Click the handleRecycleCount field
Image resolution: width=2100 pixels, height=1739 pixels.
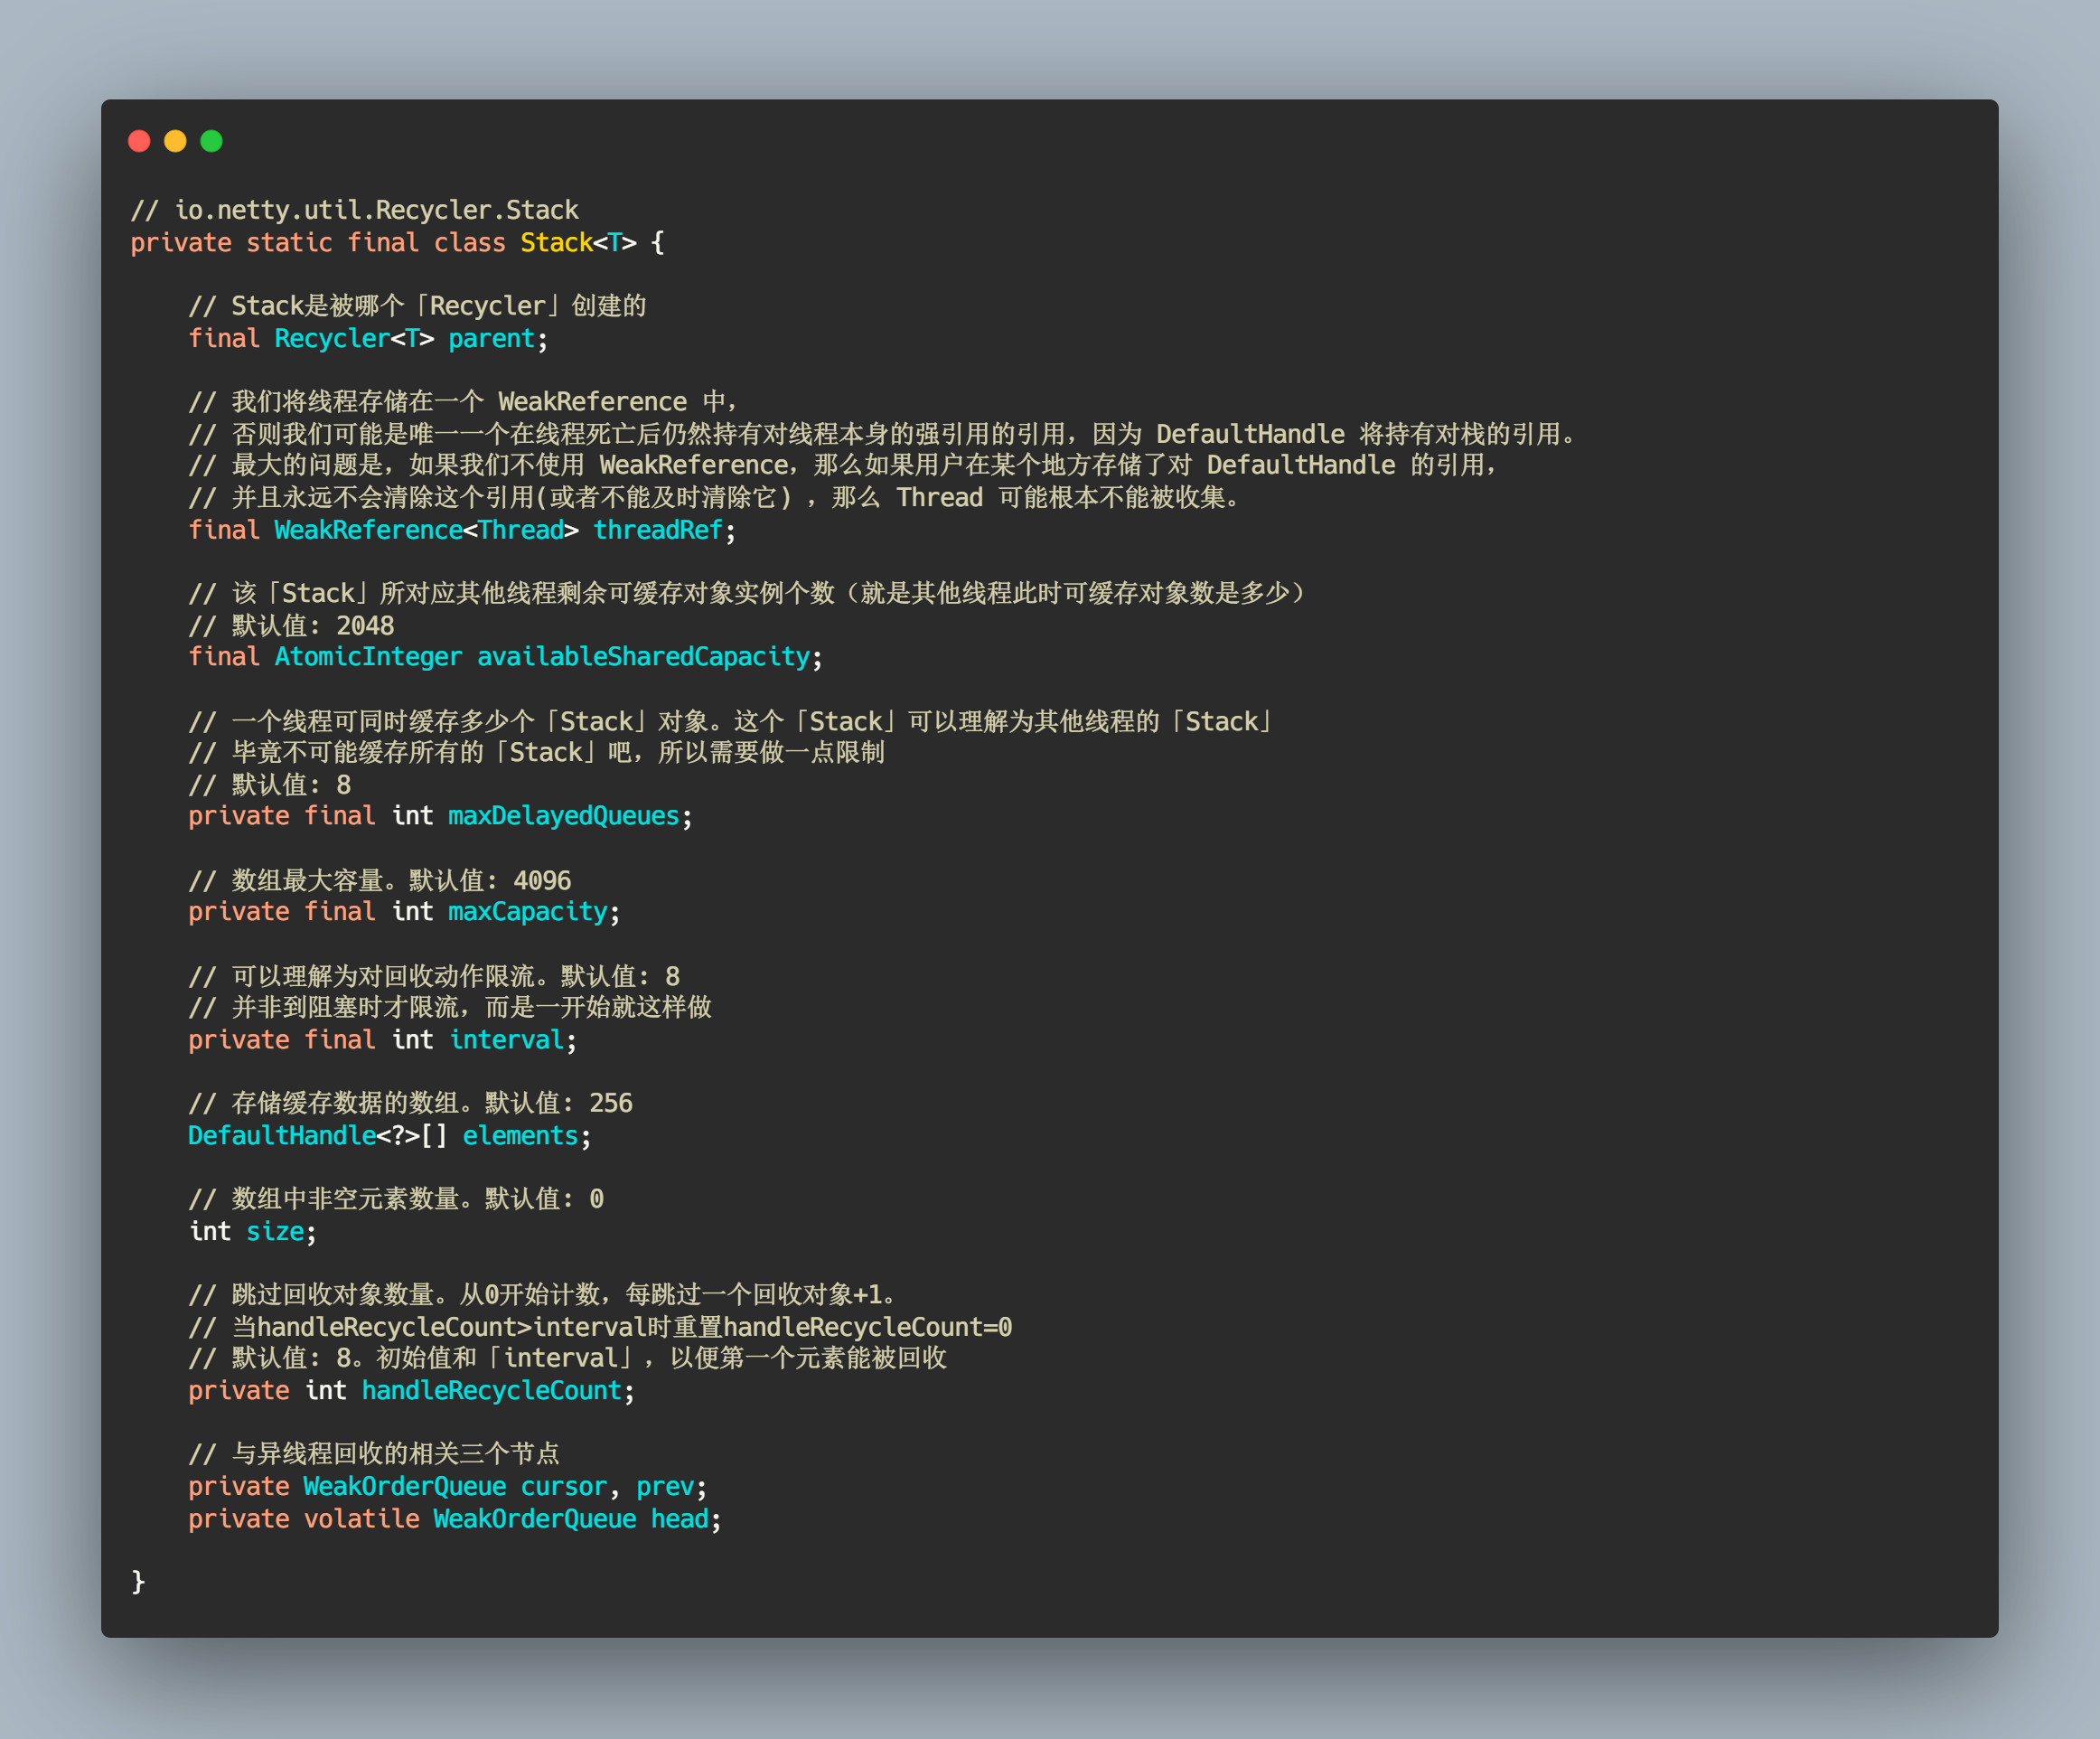491,1391
